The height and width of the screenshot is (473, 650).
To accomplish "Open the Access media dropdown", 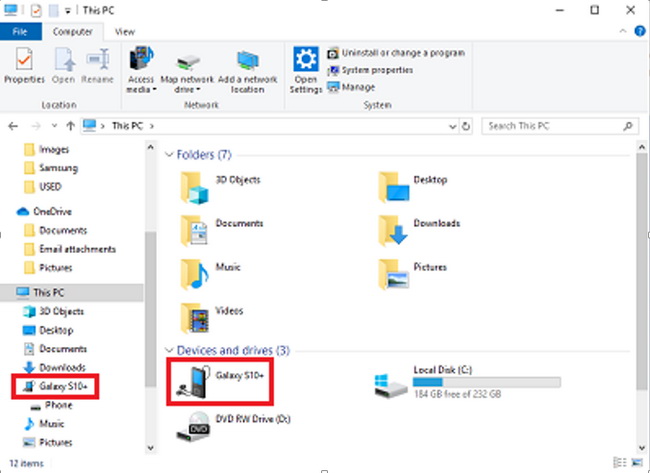I will [141, 70].
